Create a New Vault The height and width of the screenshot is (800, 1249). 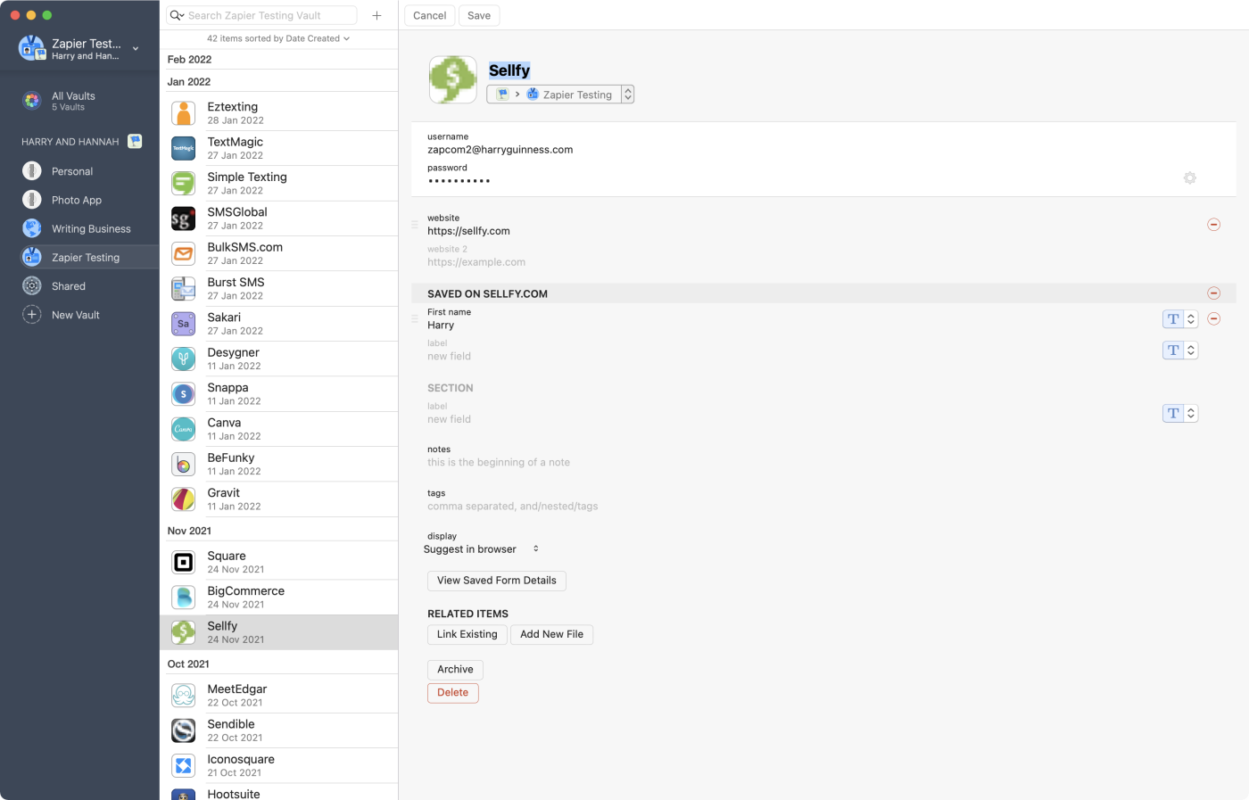point(80,315)
